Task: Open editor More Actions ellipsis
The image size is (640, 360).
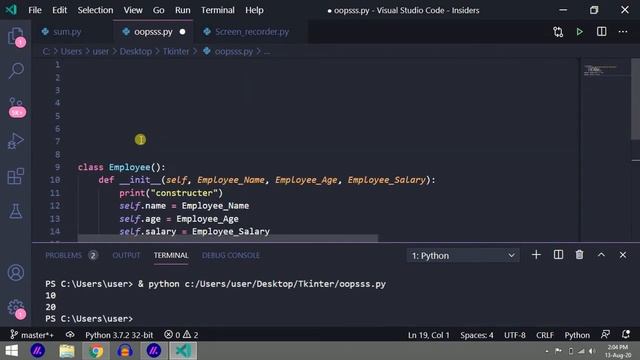Action: 623,32
